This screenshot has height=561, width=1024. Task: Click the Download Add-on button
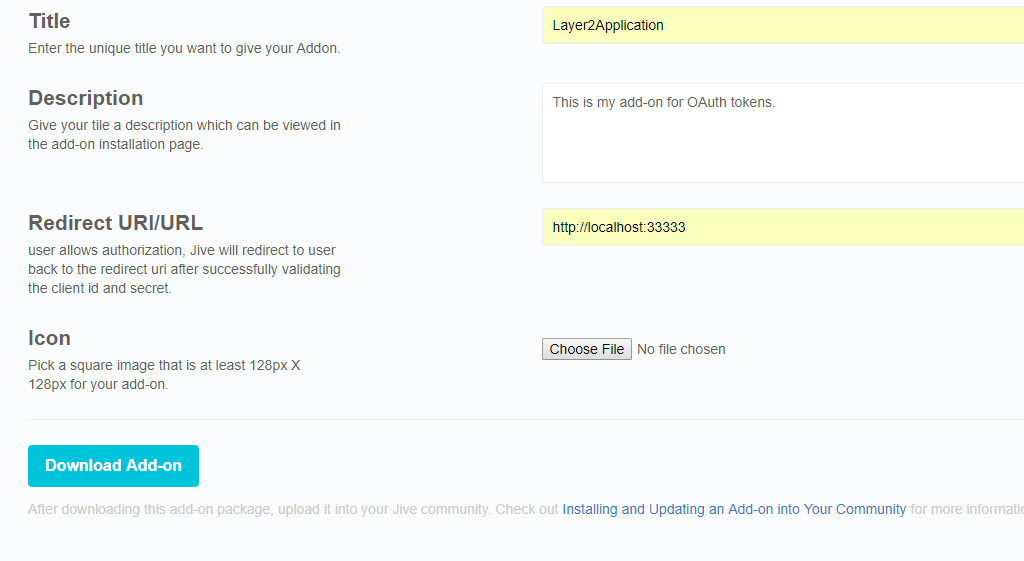(x=113, y=466)
